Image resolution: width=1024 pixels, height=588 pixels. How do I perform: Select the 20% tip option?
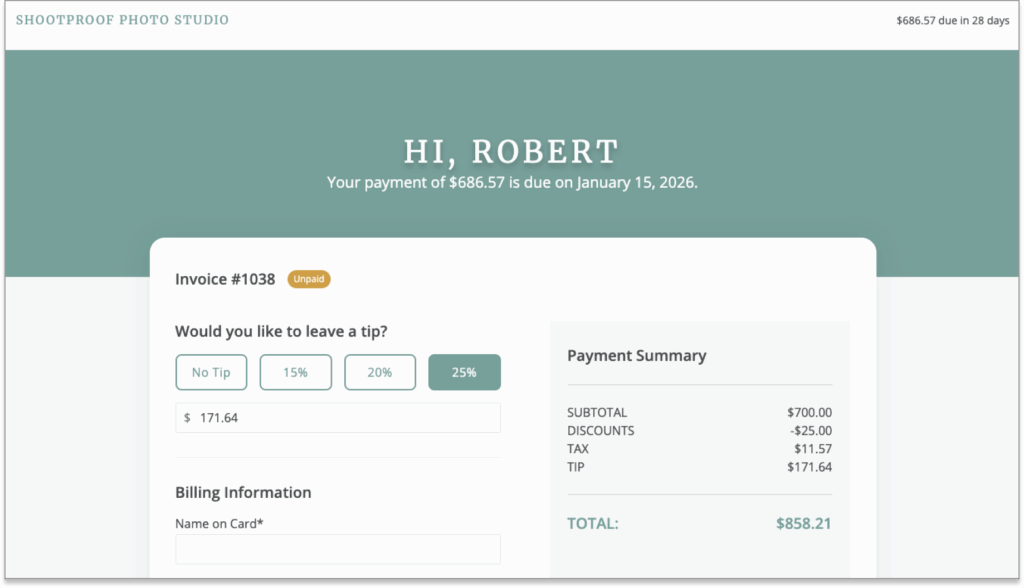(379, 371)
